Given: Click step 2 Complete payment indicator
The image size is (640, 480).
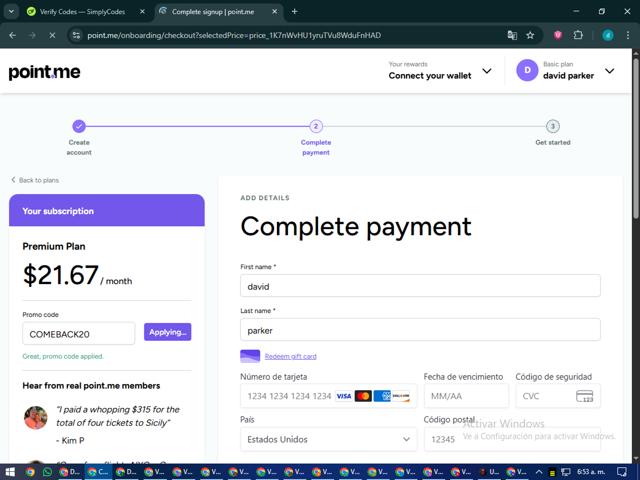Looking at the screenshot, I should [x=316, y=126].
